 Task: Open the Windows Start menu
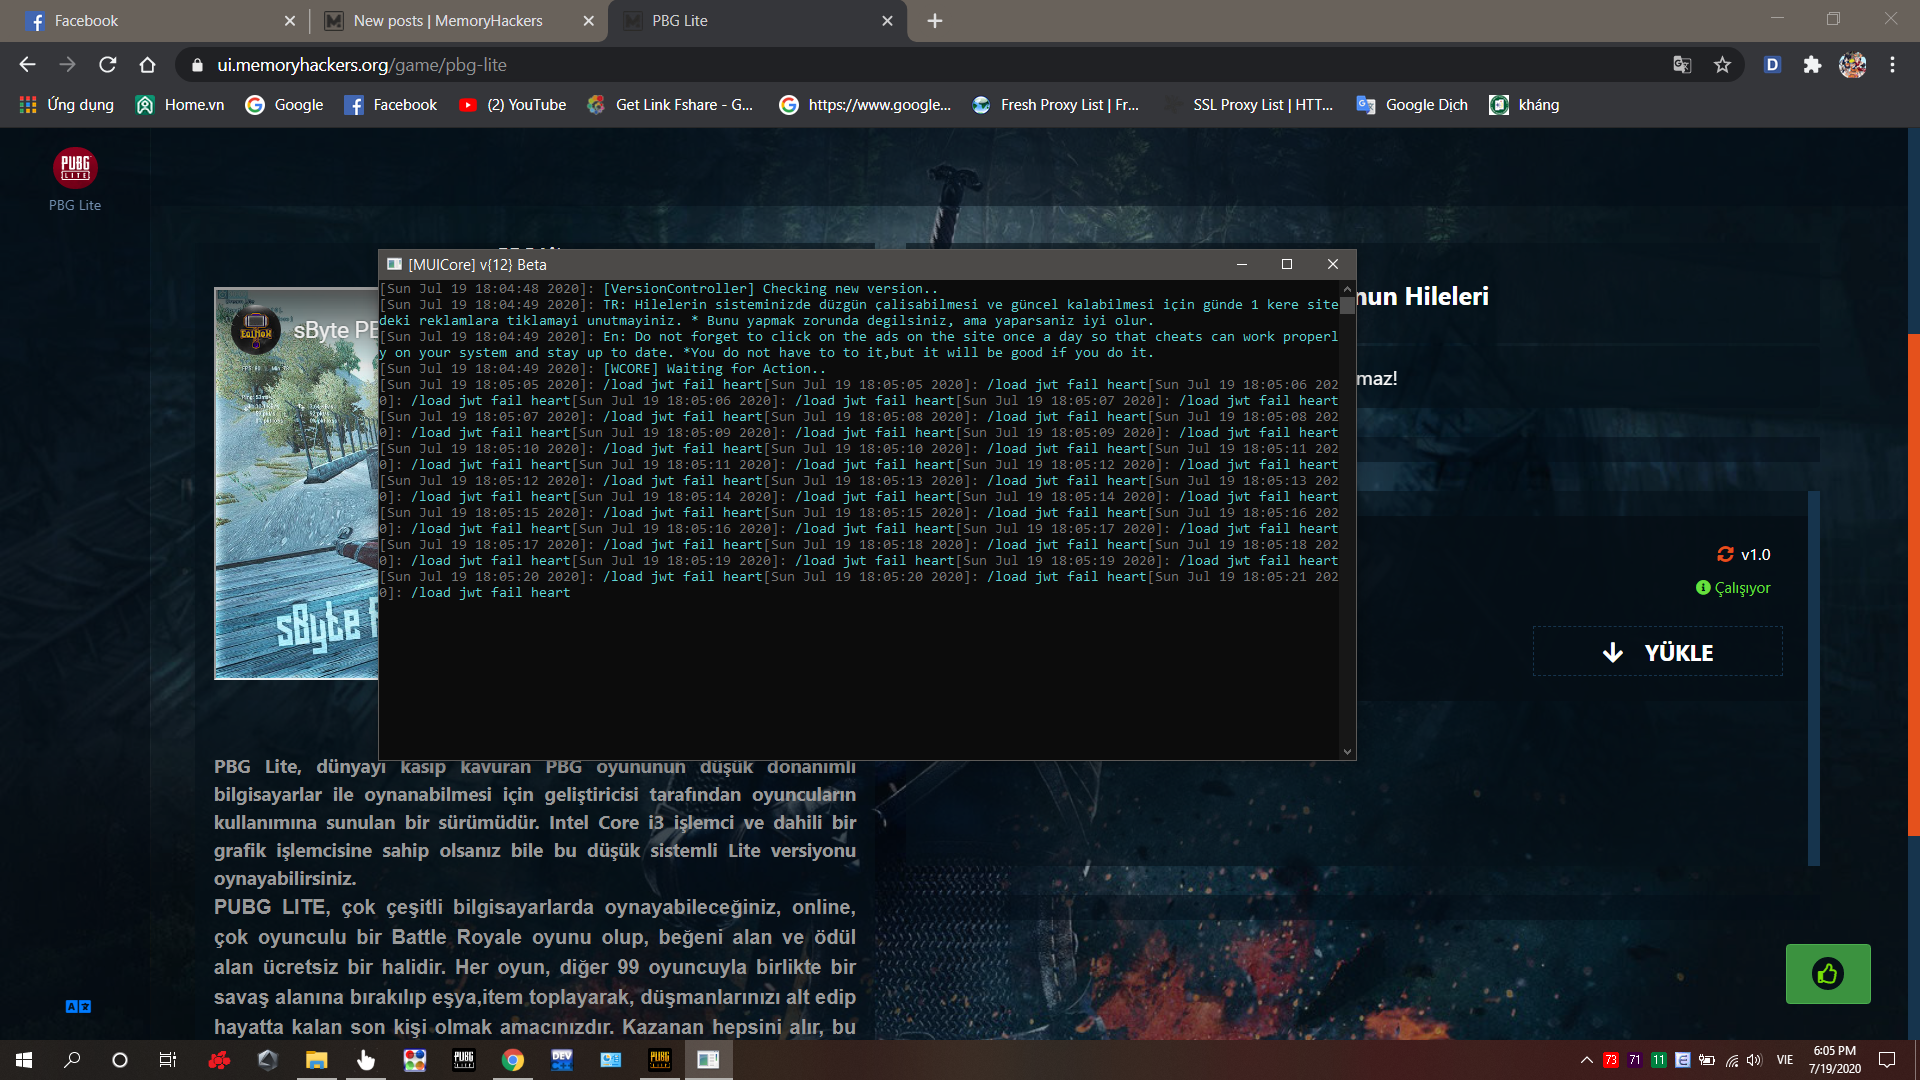24,1060
